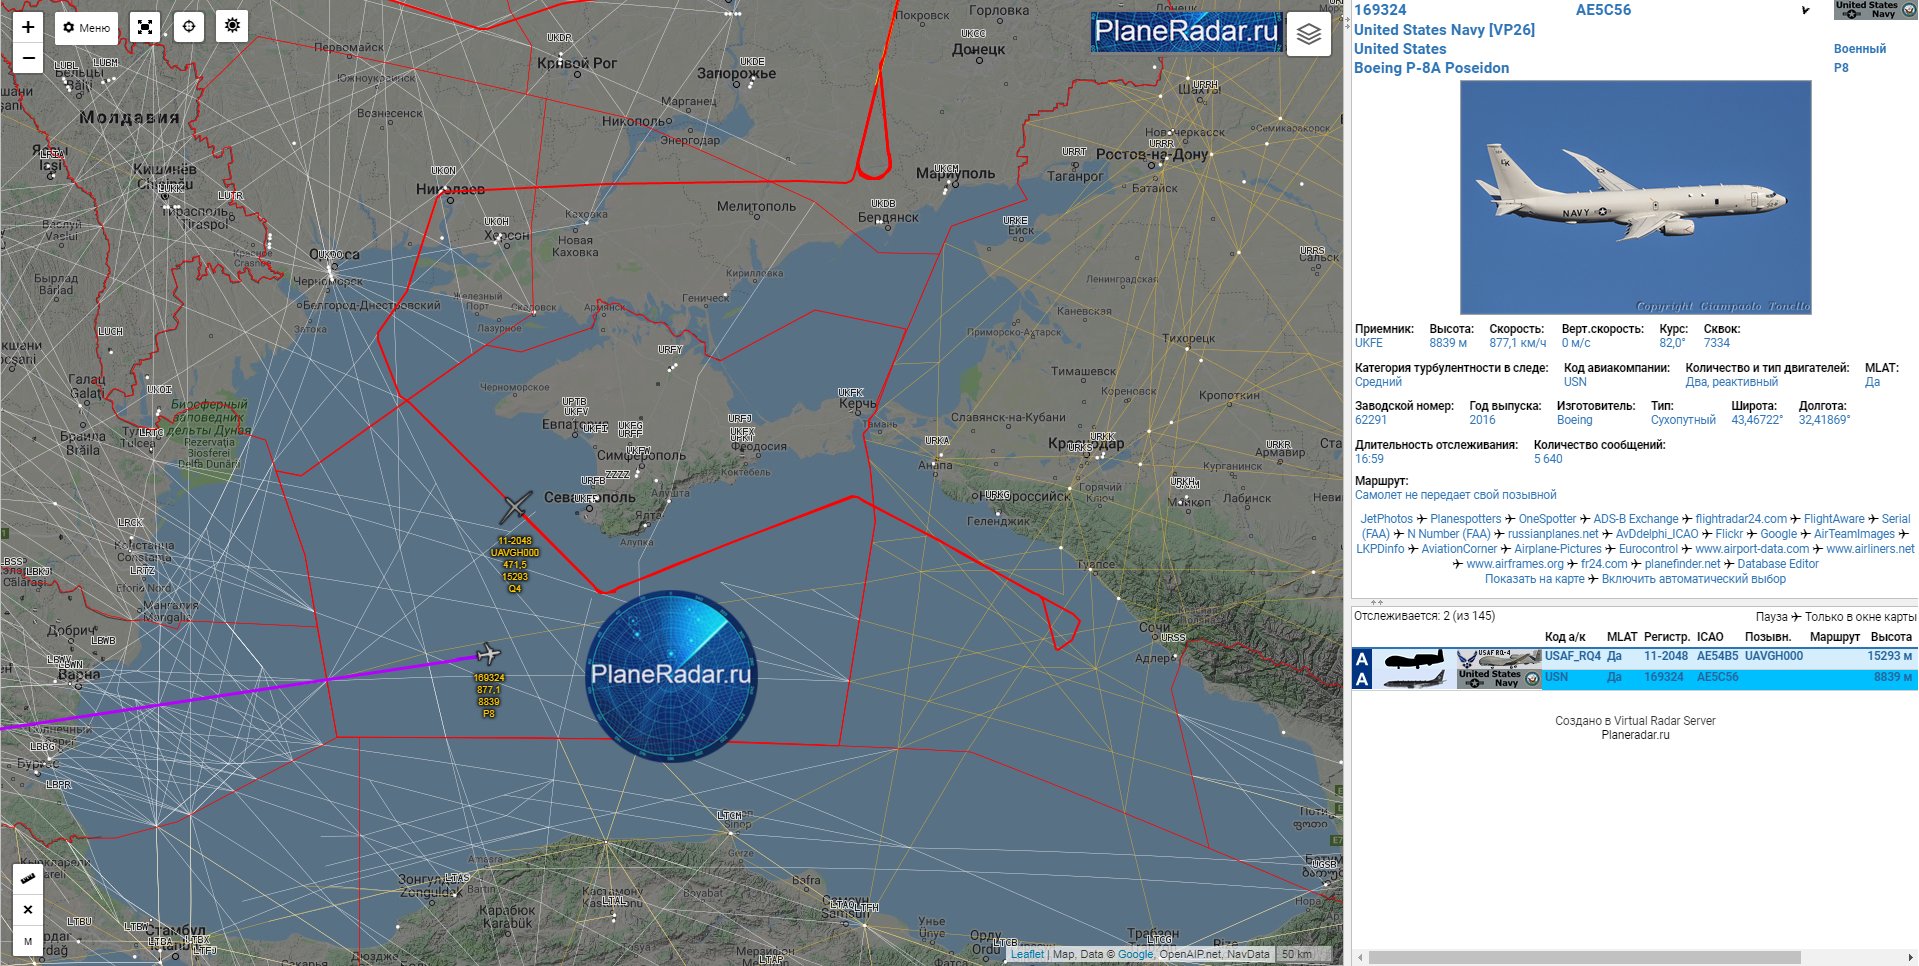Zoom out of the map
Image resolution: width=1919 pixels, height=966 pixels.
28,58
